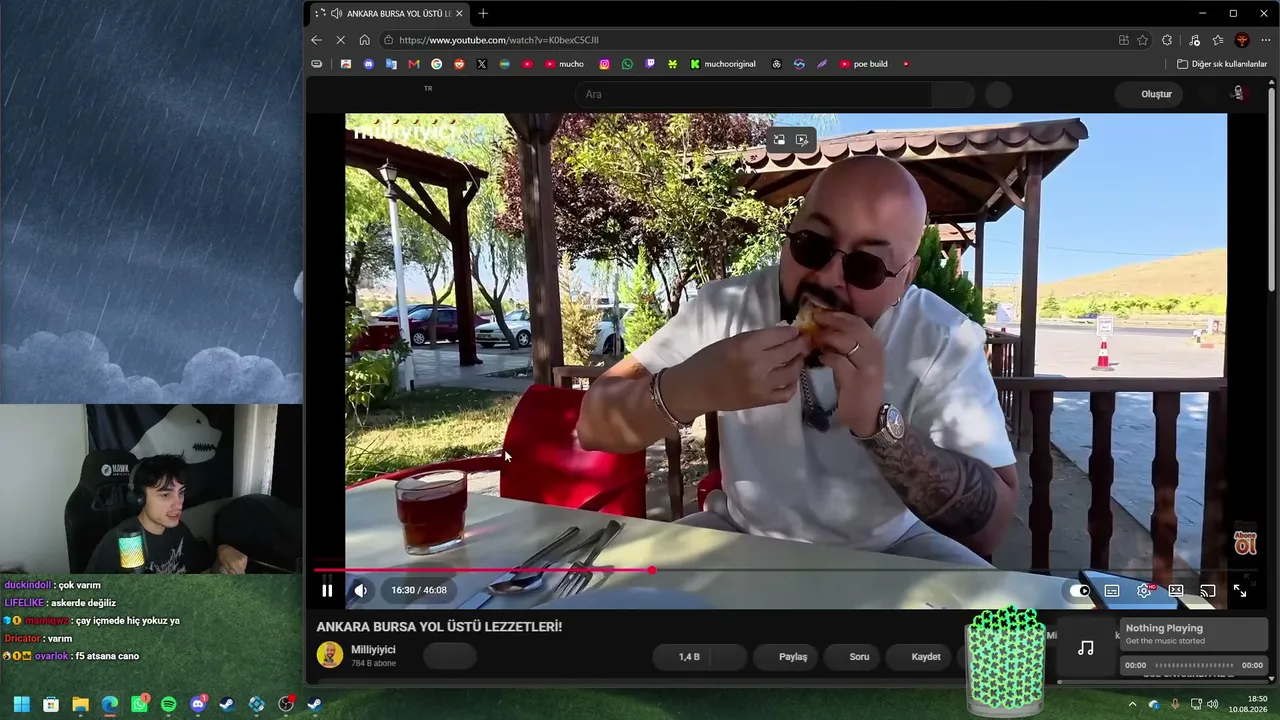1280x720 pixels.
Task: Open the Gmail bookmark icon
Action: point(414,64)
